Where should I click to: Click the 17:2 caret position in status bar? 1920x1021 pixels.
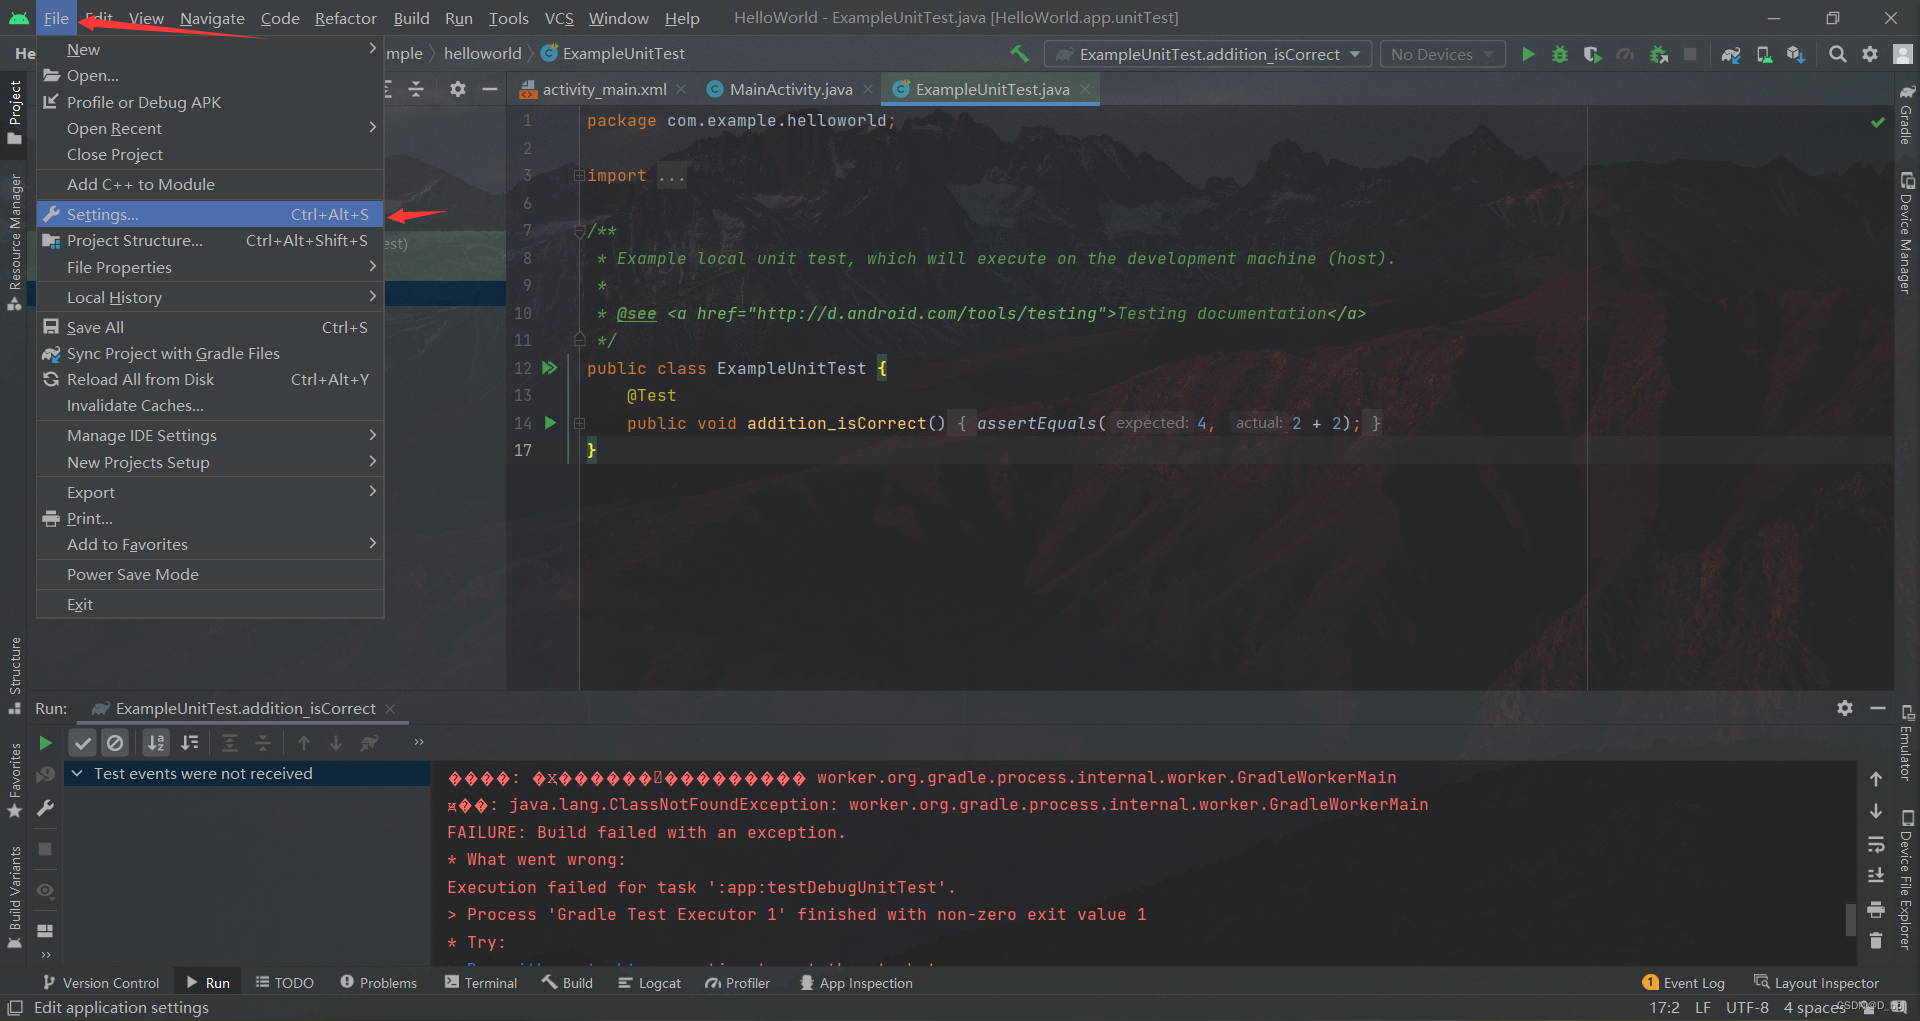click(x=1664, y=1007)
